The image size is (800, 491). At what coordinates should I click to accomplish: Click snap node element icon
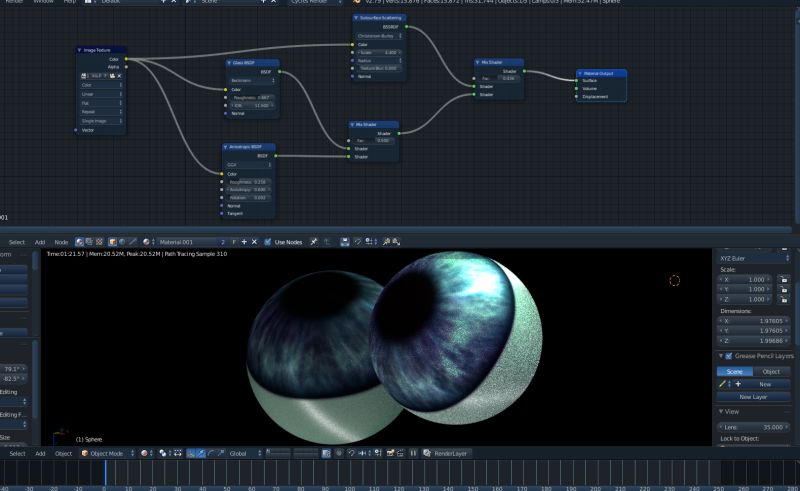click(370, 242)
